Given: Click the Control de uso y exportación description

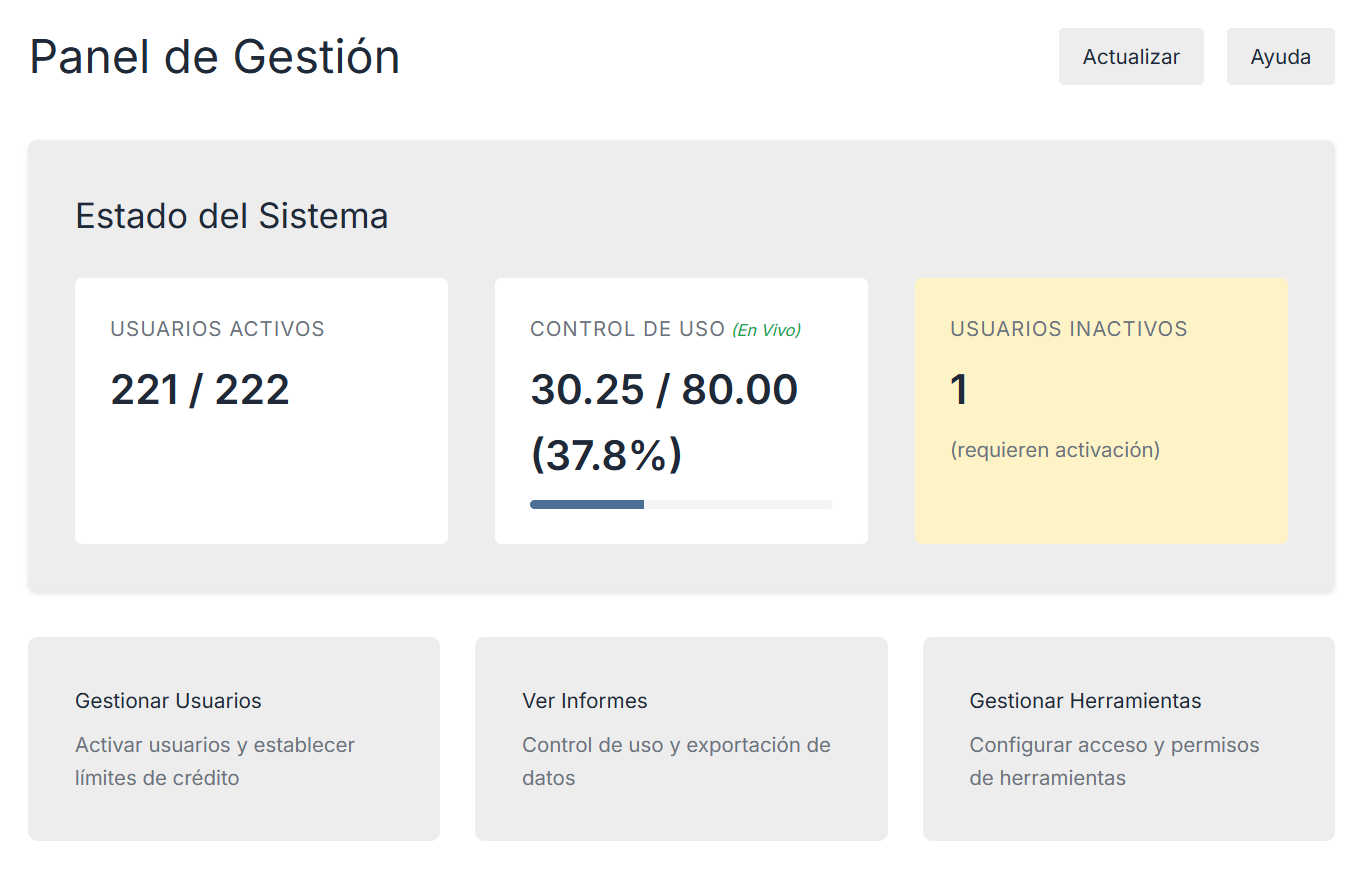Looking at the screenshot, I should coord(676,761).
